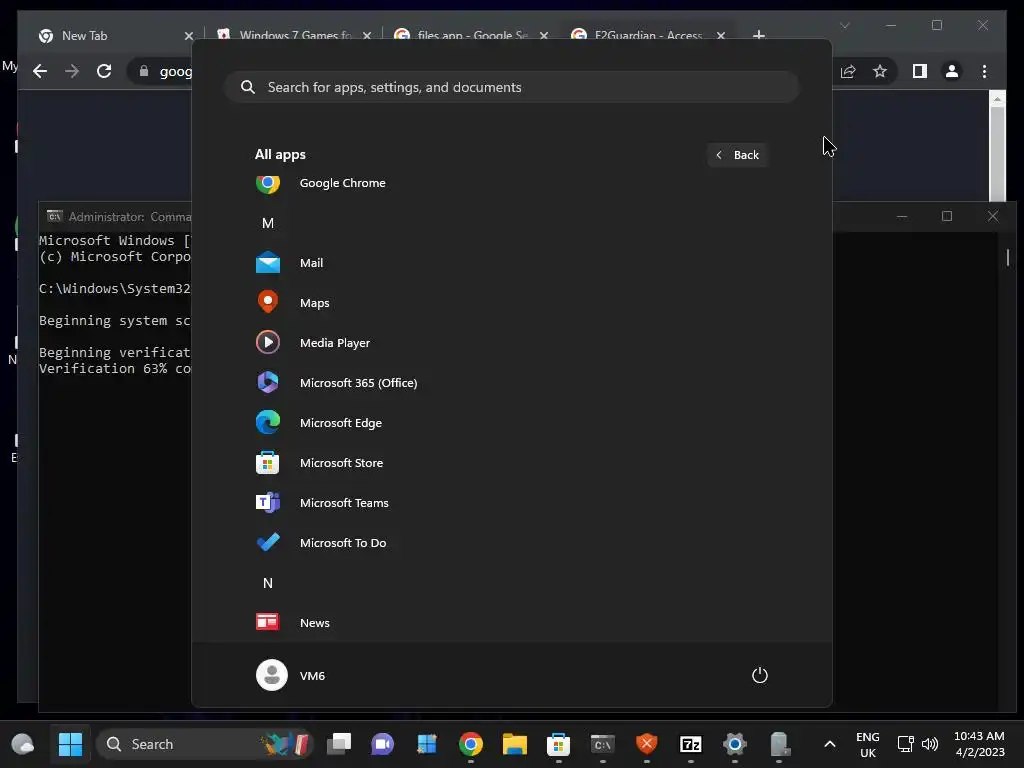Toggle Chrome's side panel
Viewport: 1024px width, 768px height.
pos(920,71)
